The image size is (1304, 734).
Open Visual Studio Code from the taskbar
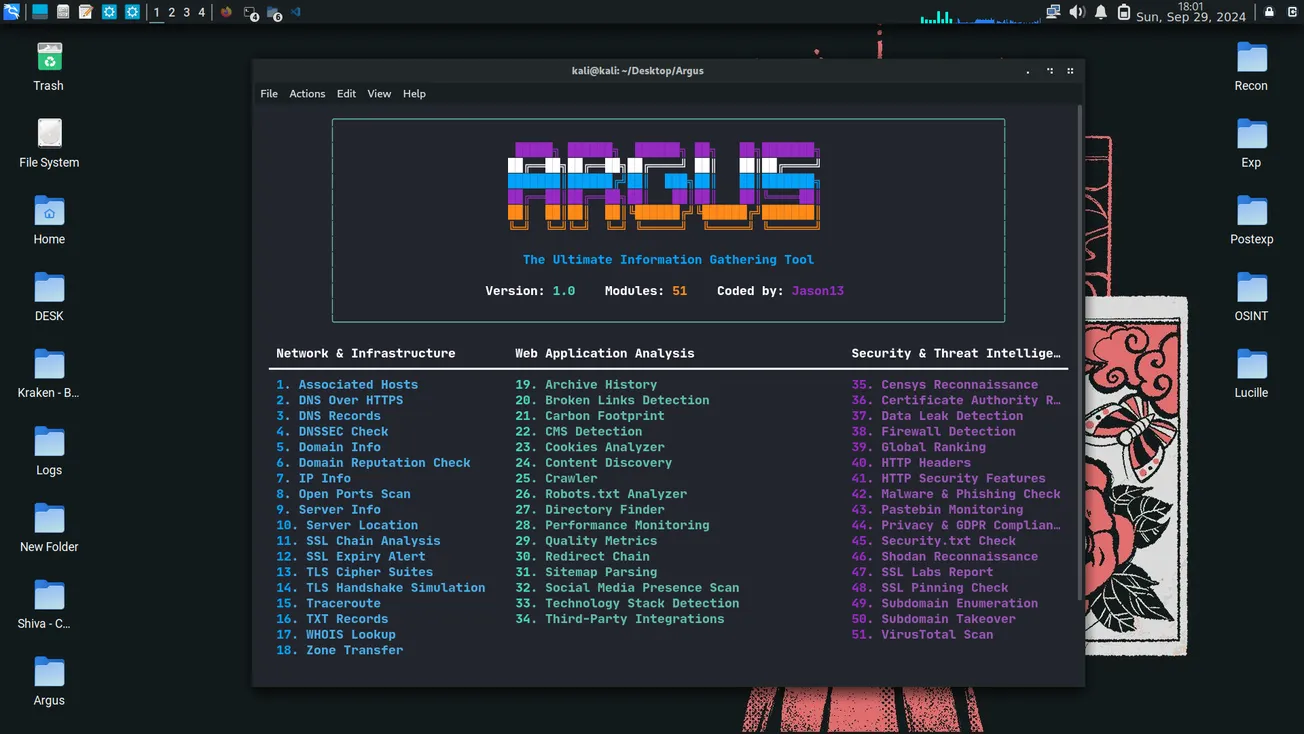pos(295,13)
